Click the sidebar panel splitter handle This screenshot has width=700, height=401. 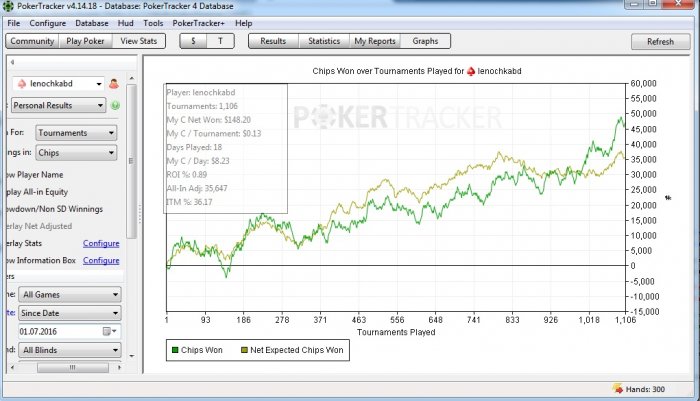[140, 214]
